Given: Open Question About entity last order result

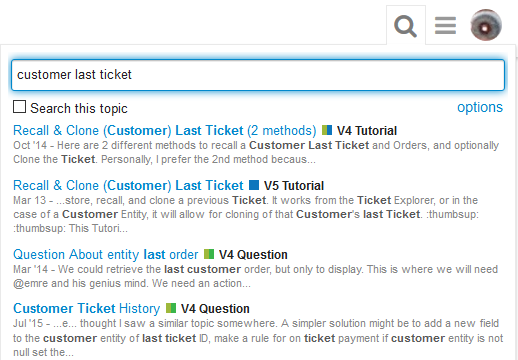Looking at the screenshot, I should (106, 254).
